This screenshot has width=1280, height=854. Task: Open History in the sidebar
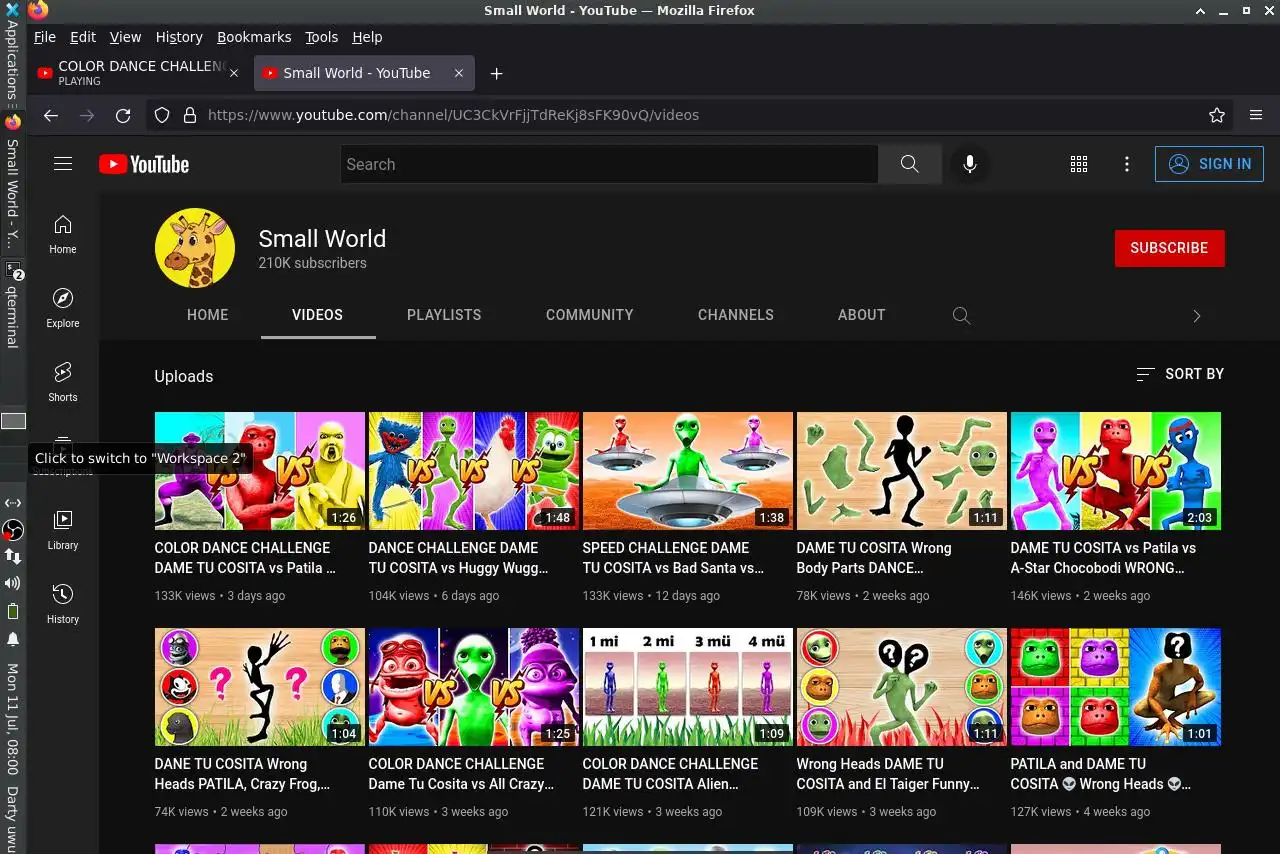point(63,604)
